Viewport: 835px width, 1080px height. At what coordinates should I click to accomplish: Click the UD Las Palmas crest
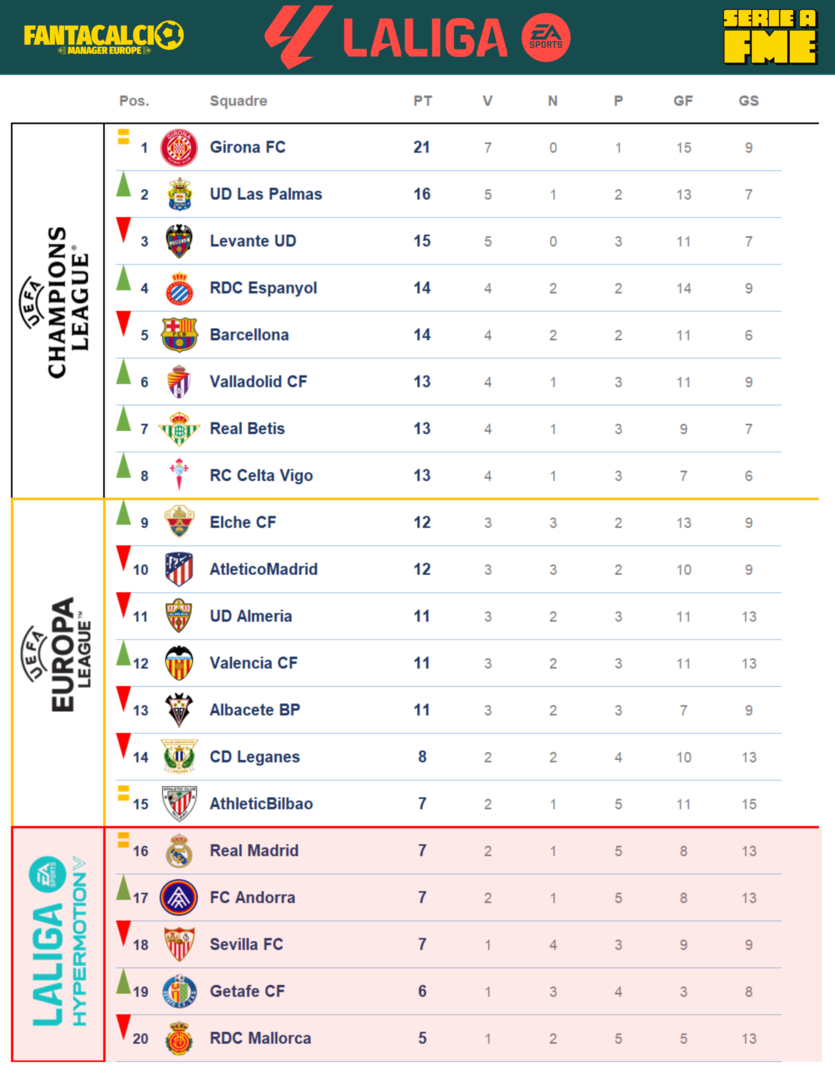pos(179,194)
